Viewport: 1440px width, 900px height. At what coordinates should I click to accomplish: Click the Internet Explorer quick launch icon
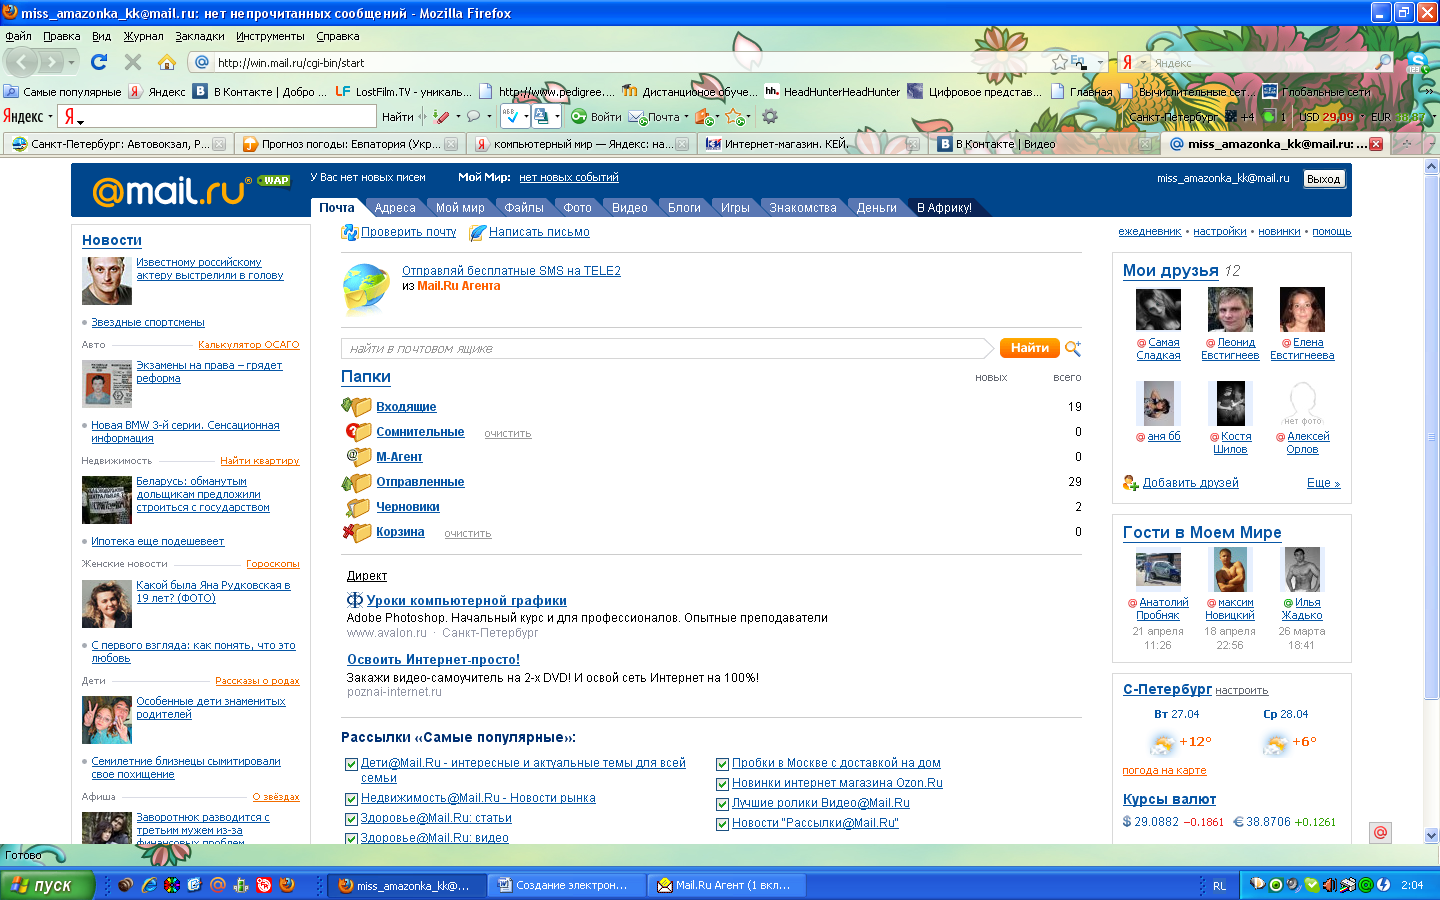coord(149,885)
